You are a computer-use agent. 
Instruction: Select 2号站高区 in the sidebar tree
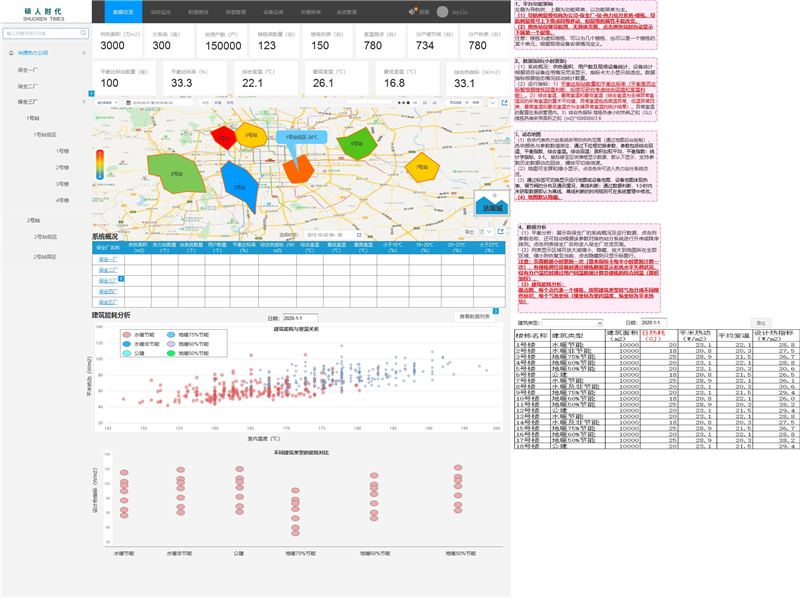pos(45,257)
